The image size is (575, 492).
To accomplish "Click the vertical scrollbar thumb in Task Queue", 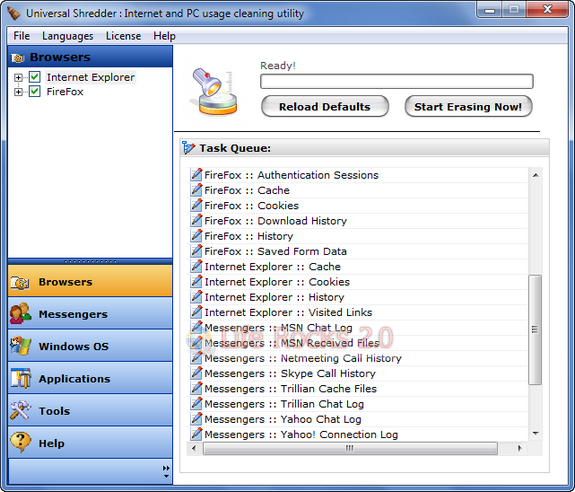I will 535,330.
